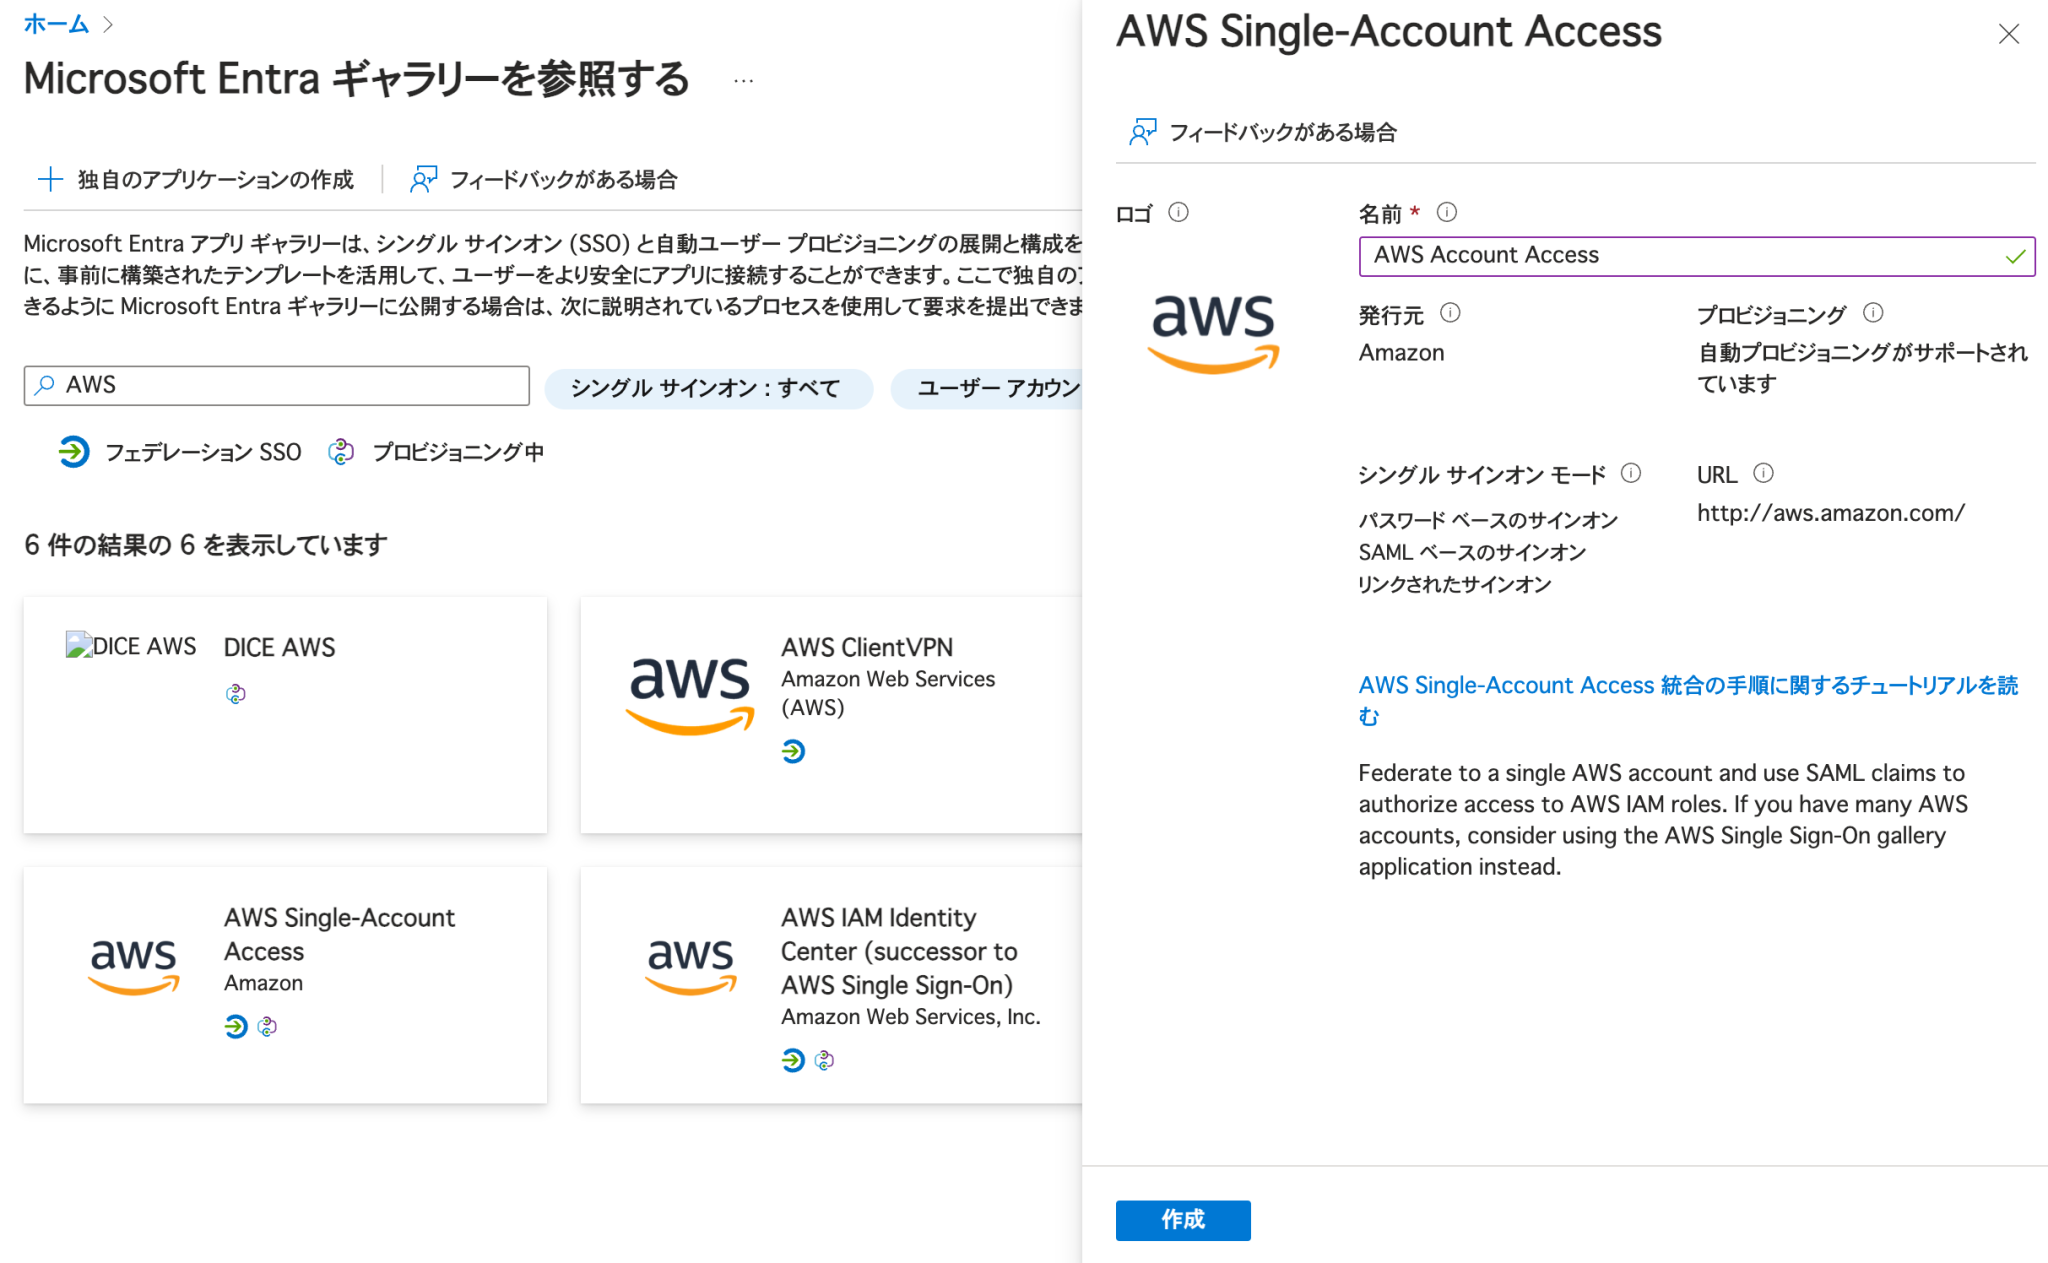Screen dimensions: 2048x1263
Task: Click the federated SSO badge on AWS ClientVPN tile
Action: coord(793,751)
